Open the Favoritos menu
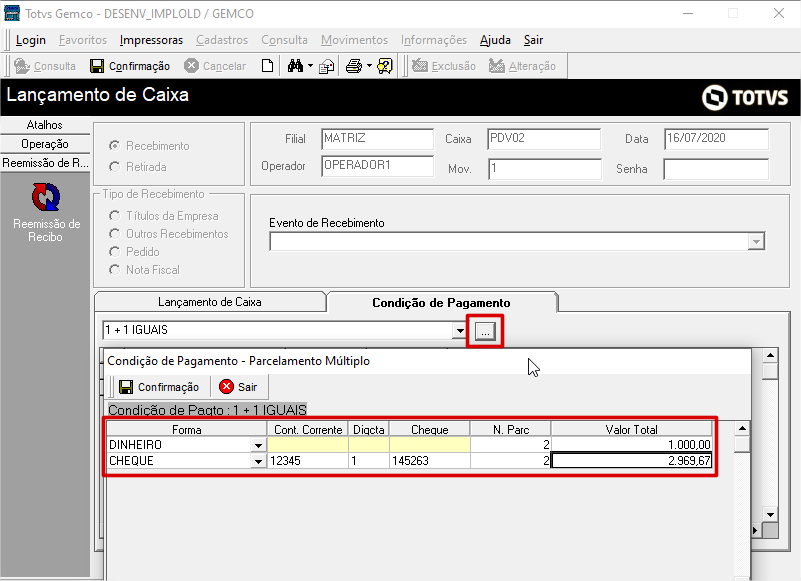 point(83,40)
